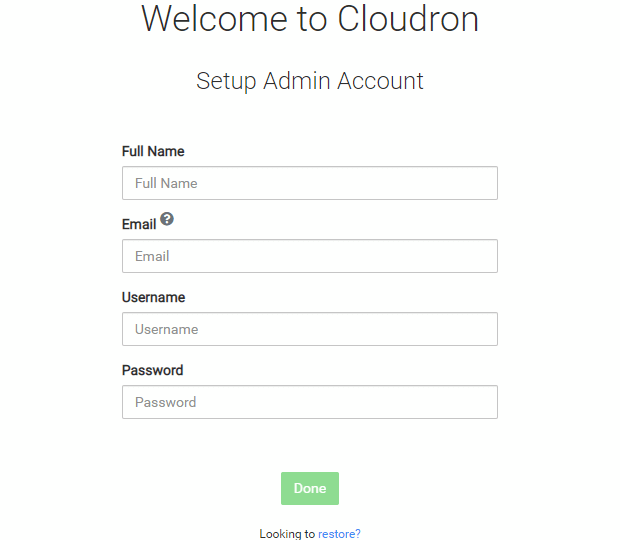Screen dimensions: 620x540
Task: Click the 'Email' placeholder inside the box
Action: click(152, 256)
